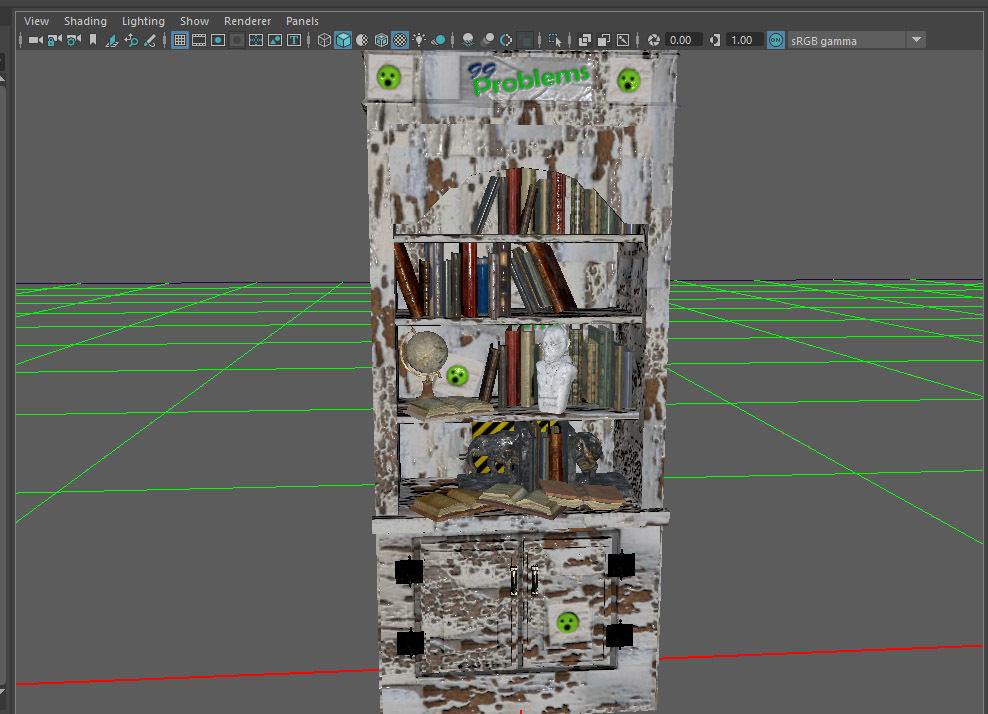This screenshot has height=714, width=988.
Task: Toggle the Film Gate overlay
Action: click(198, 40)
